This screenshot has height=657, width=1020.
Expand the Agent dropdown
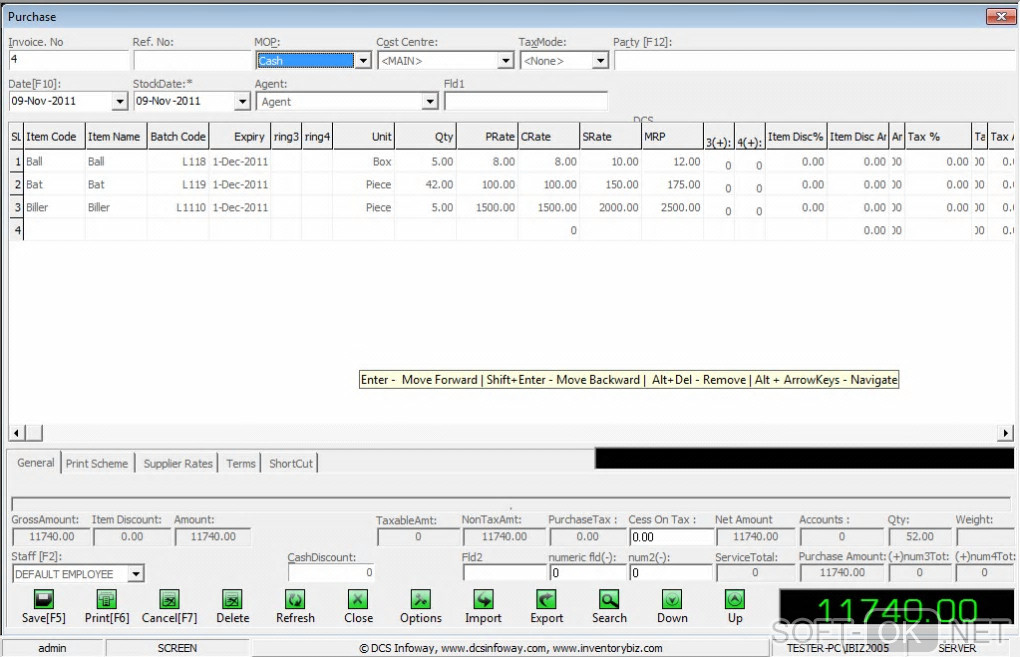pos(429,101)
